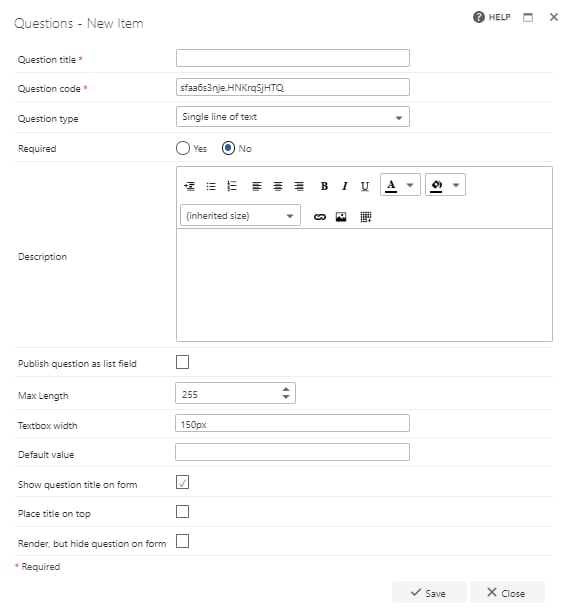This screenshot has width=569, height=609.
Task: Apply the font color button
Action: [391, 186]
